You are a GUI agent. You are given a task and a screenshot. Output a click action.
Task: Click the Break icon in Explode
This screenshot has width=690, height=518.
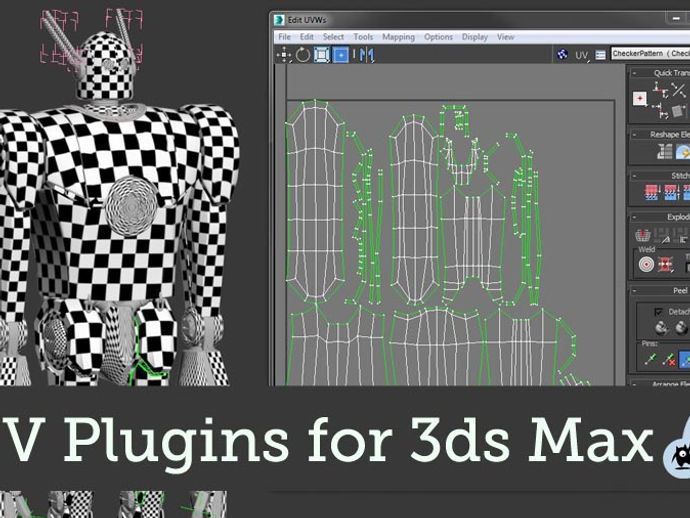coord(643,235)
